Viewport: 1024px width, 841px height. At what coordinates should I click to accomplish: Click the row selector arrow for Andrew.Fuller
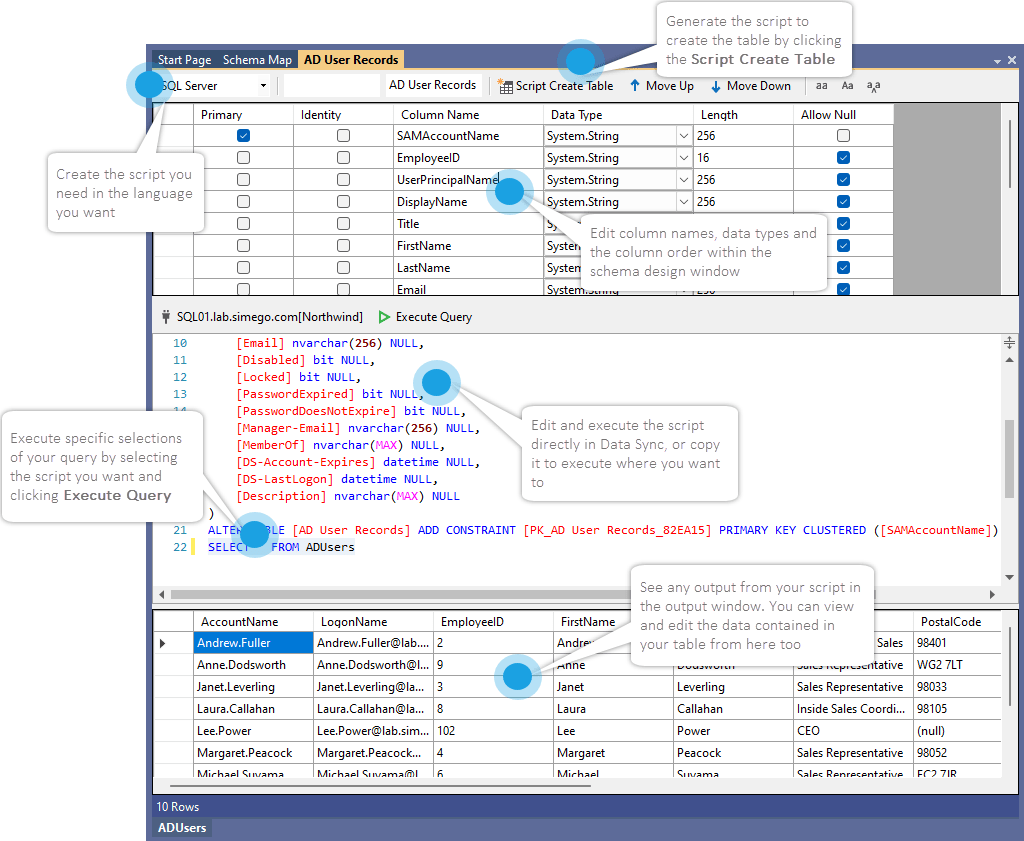click(163, 643)
